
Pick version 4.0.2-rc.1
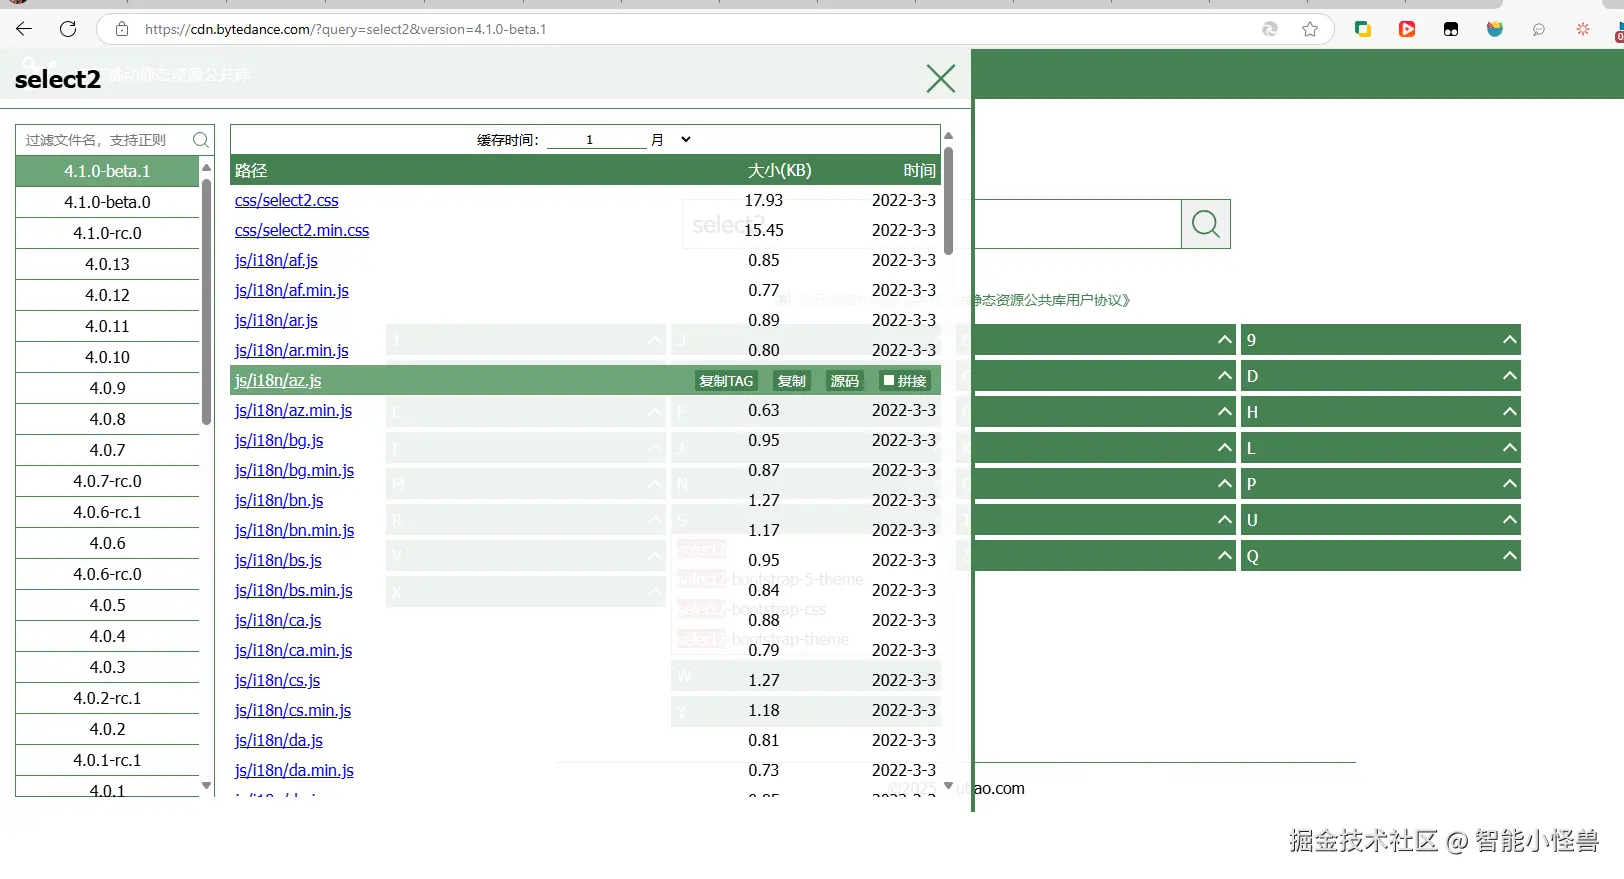107,698
